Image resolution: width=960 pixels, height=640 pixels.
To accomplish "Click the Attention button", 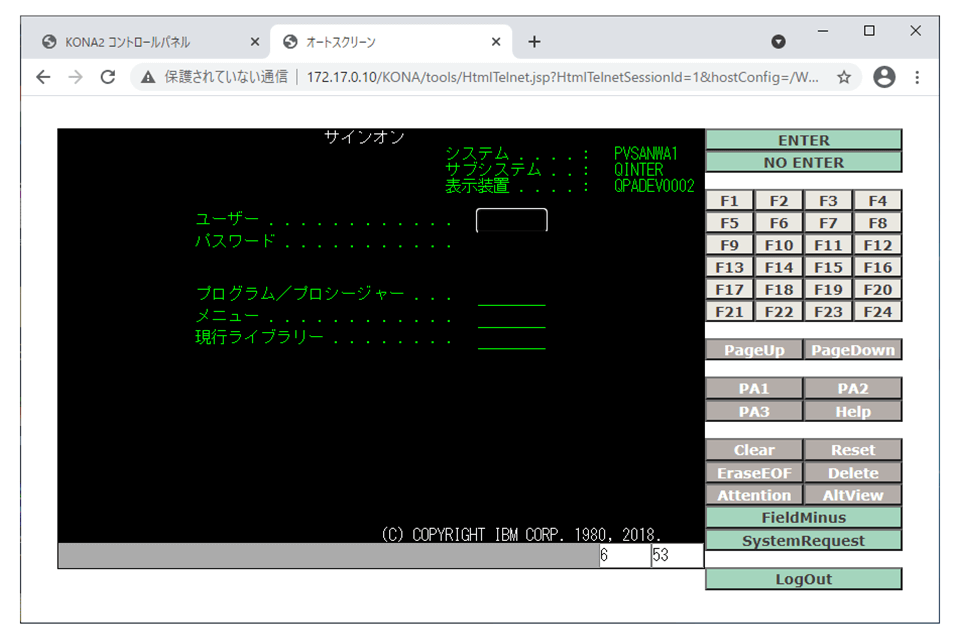I will 754,495.
